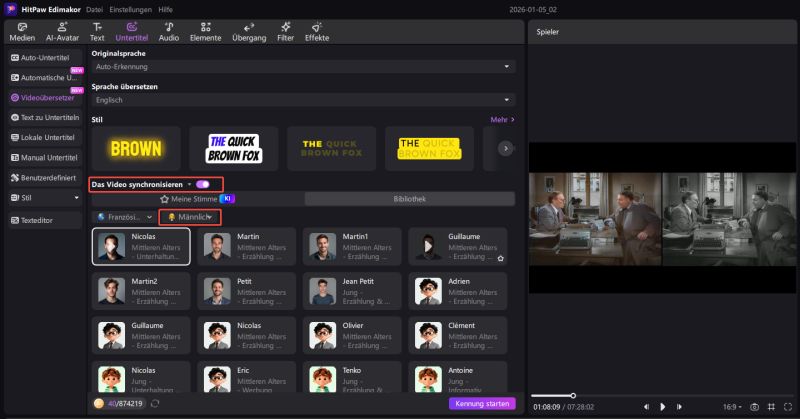Favorite the Guillaume voice with star
Viewport: 800px width, 419px height.
click(x=500, y=257)
